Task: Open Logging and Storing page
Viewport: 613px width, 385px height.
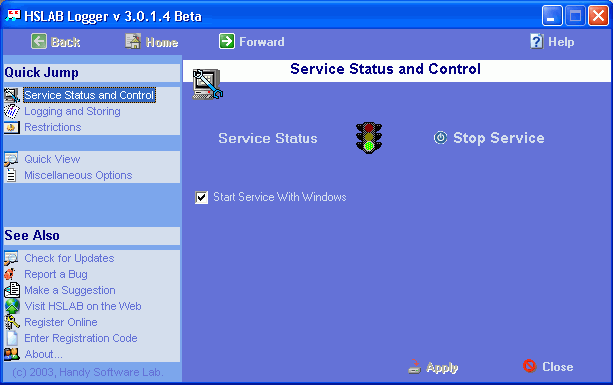Action: (x=72, y=111)
